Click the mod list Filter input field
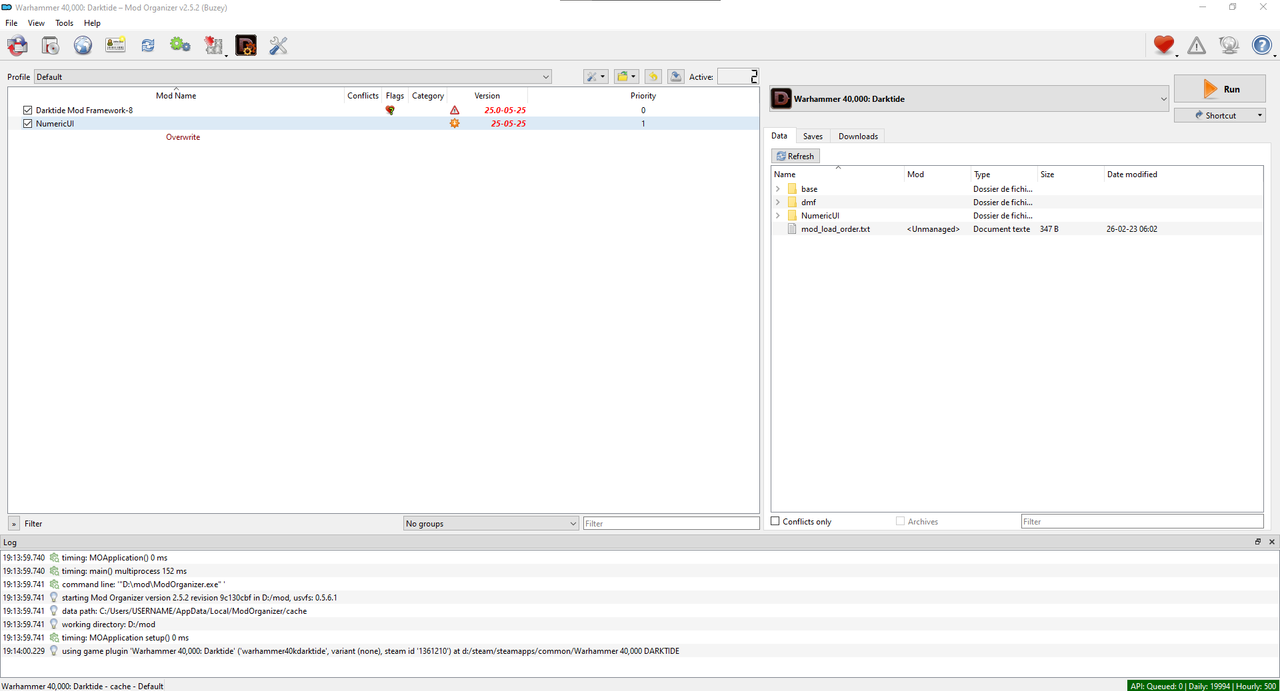 [x=671, y=523]
